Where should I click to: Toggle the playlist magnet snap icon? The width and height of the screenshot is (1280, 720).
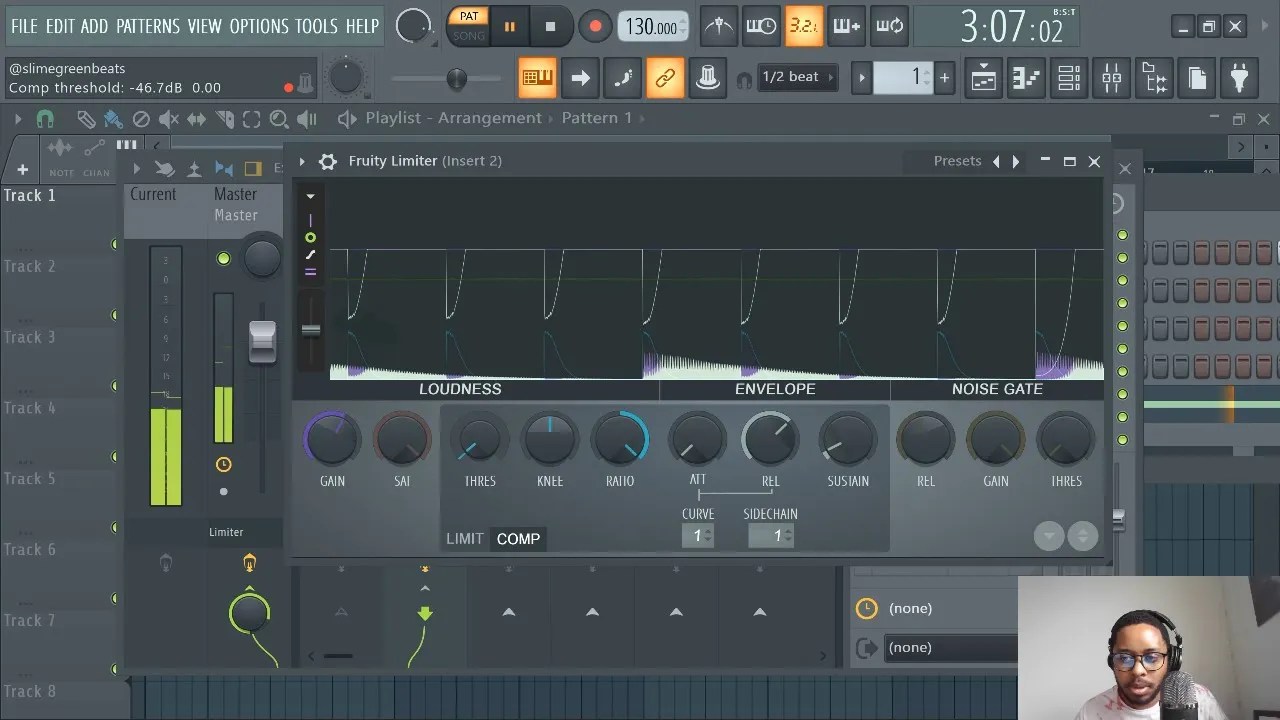pyautogui.click(x=45, y=119)
